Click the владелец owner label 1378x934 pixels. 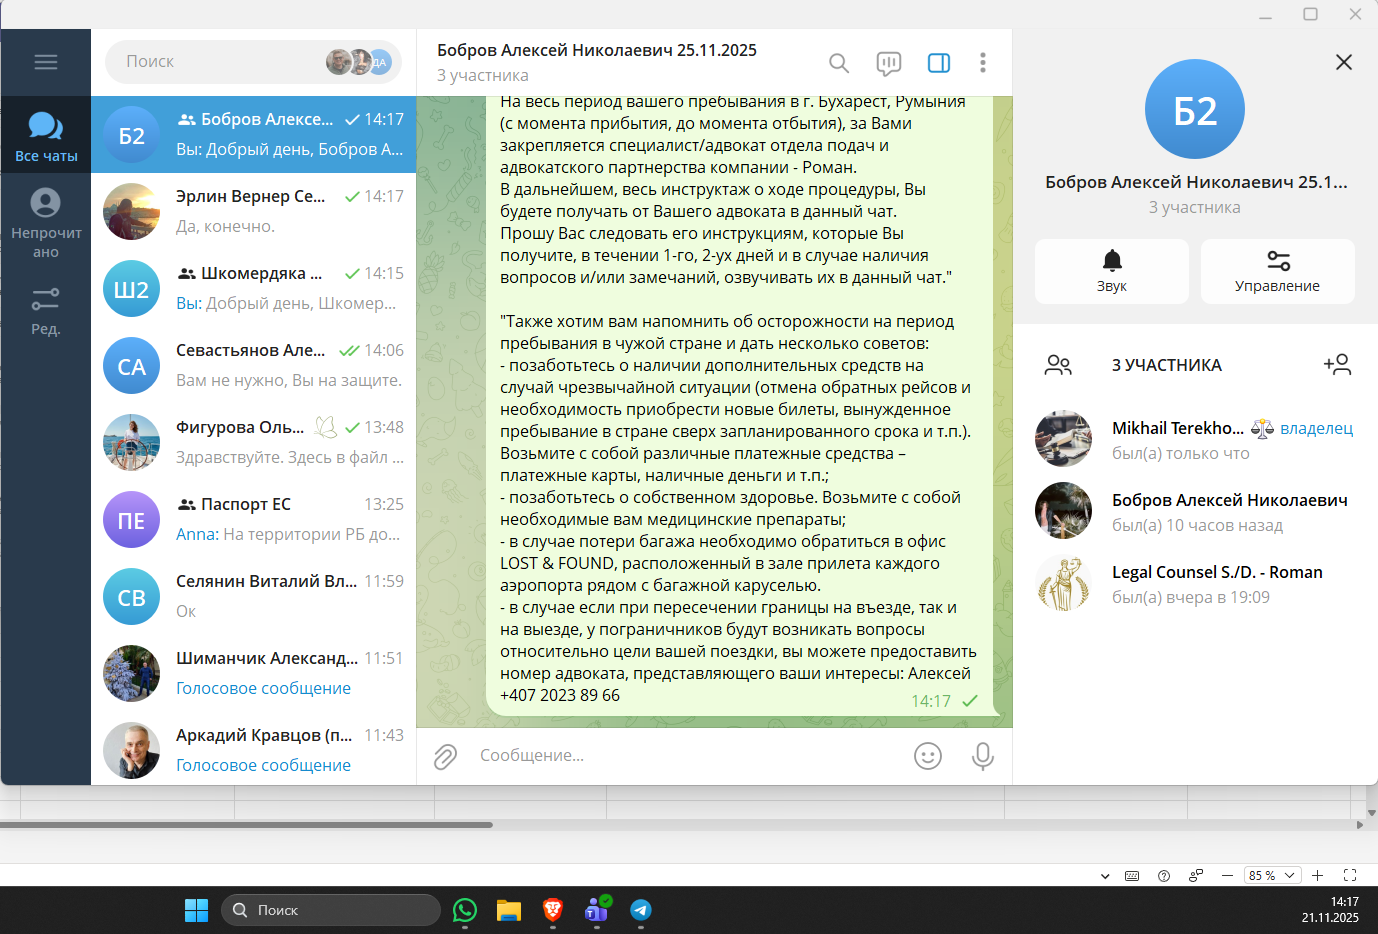coord(1316,428)
